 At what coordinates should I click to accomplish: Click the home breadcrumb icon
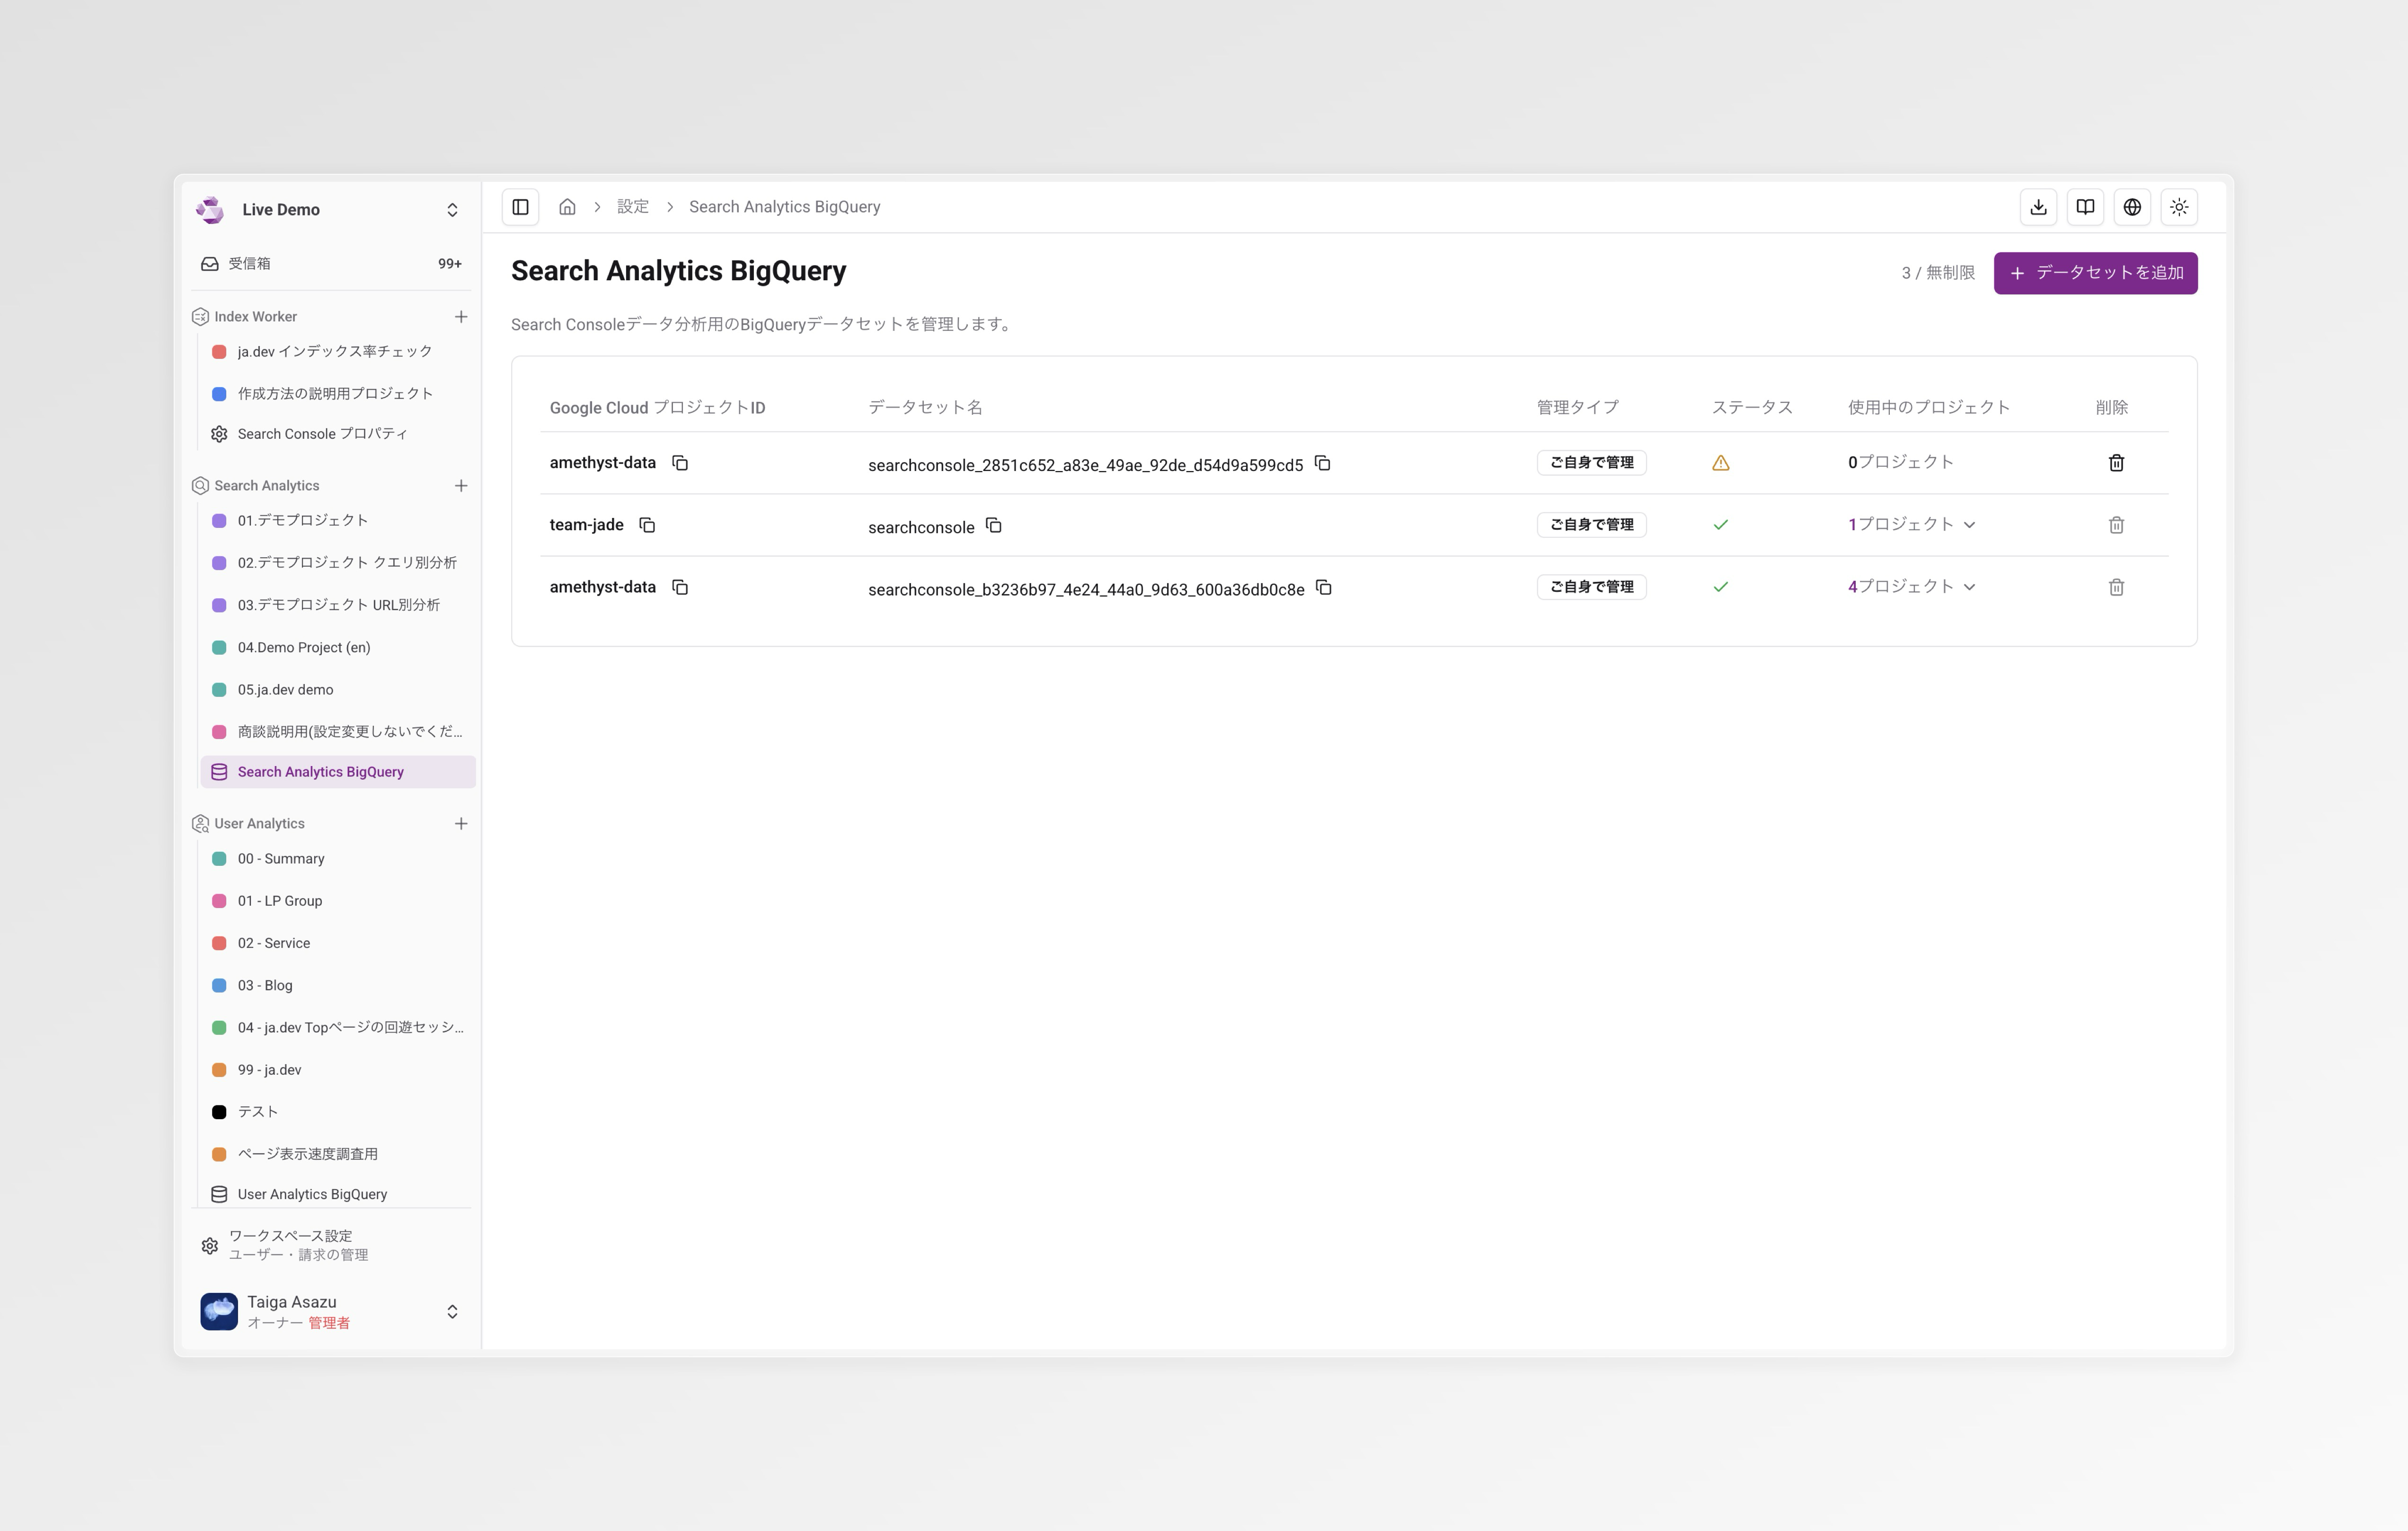[567, 207]
